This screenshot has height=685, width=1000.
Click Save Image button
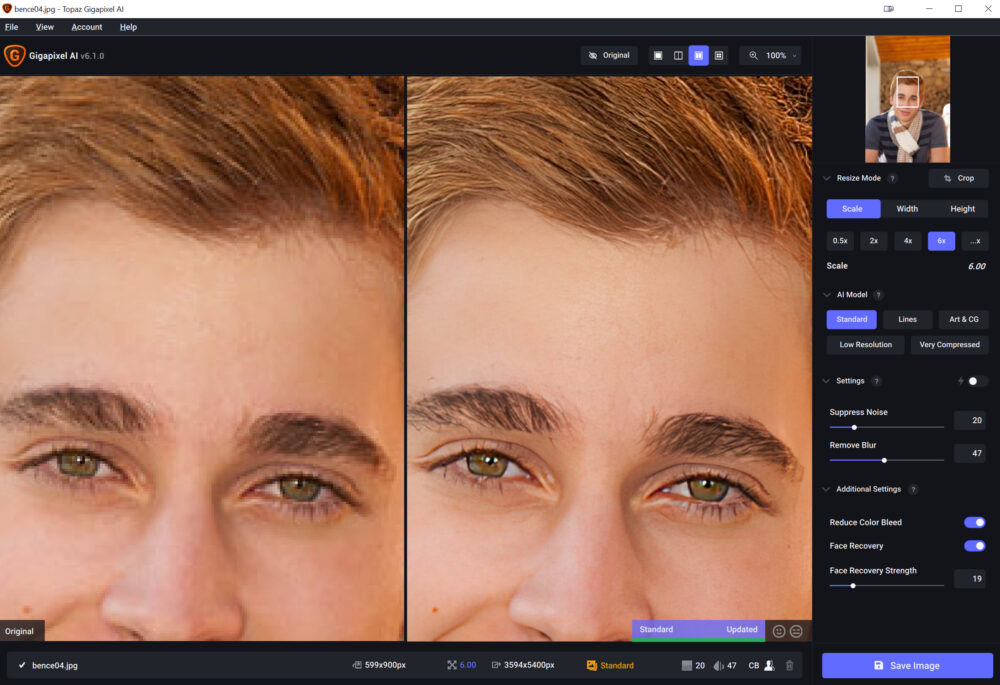[907, 665]
